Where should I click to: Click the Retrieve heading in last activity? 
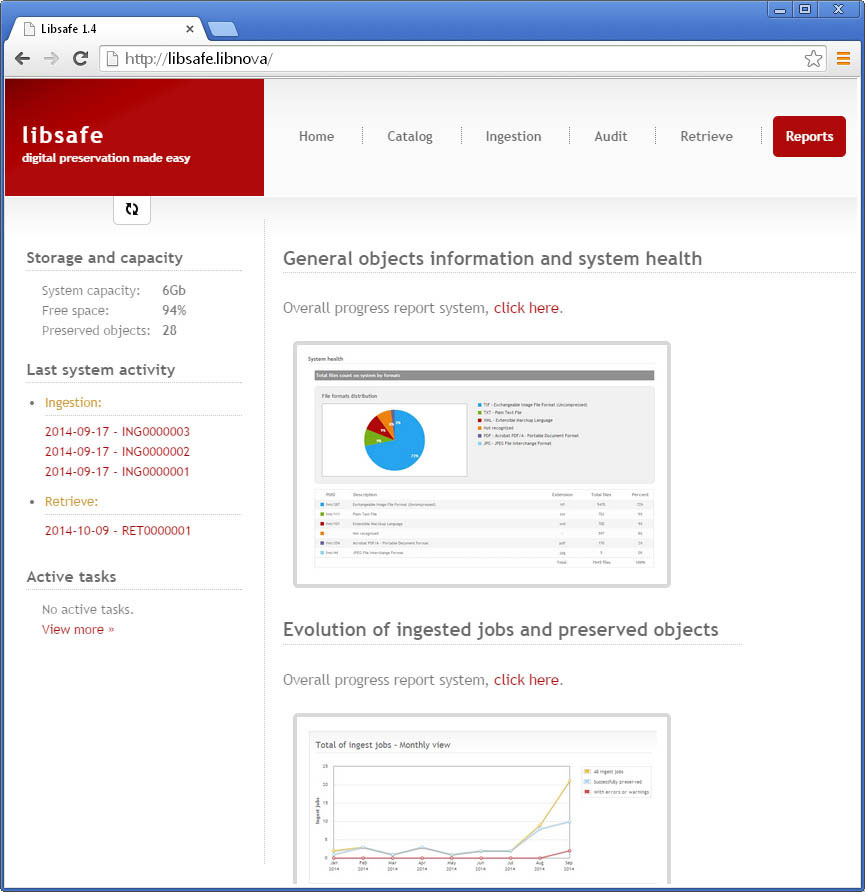pos(72,502)
